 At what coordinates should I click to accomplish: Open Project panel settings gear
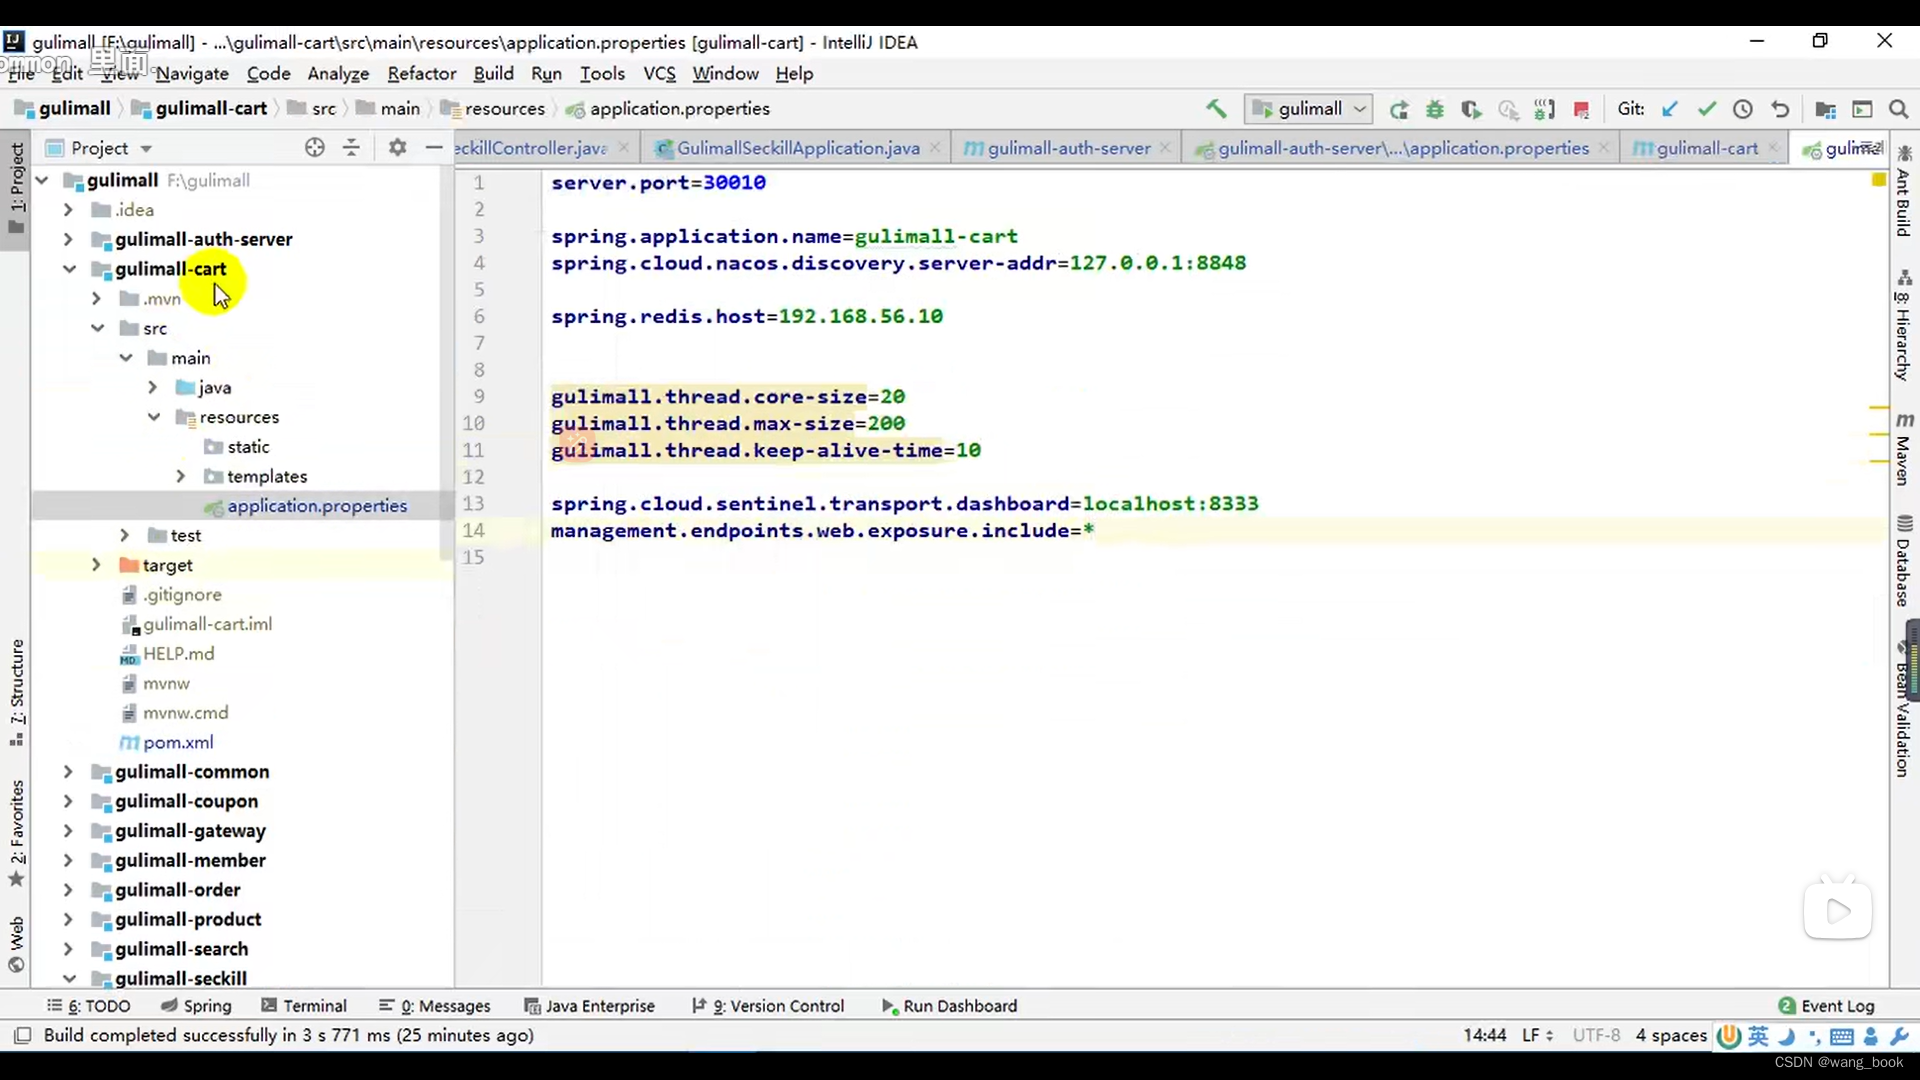point(397,148)
